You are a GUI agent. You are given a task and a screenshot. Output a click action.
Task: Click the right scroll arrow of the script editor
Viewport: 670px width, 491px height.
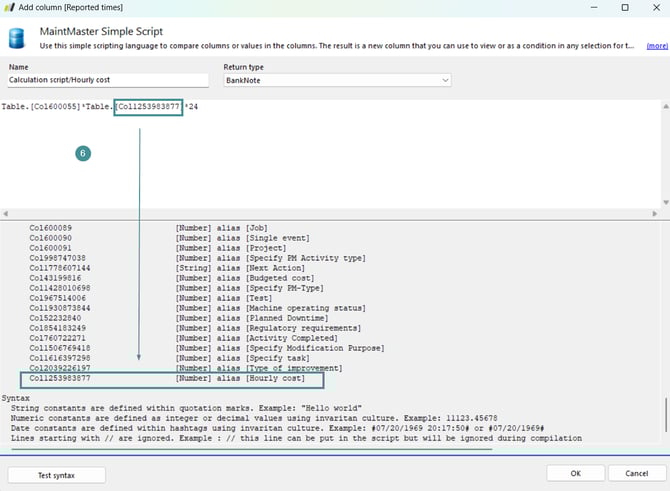click(664, 214)
